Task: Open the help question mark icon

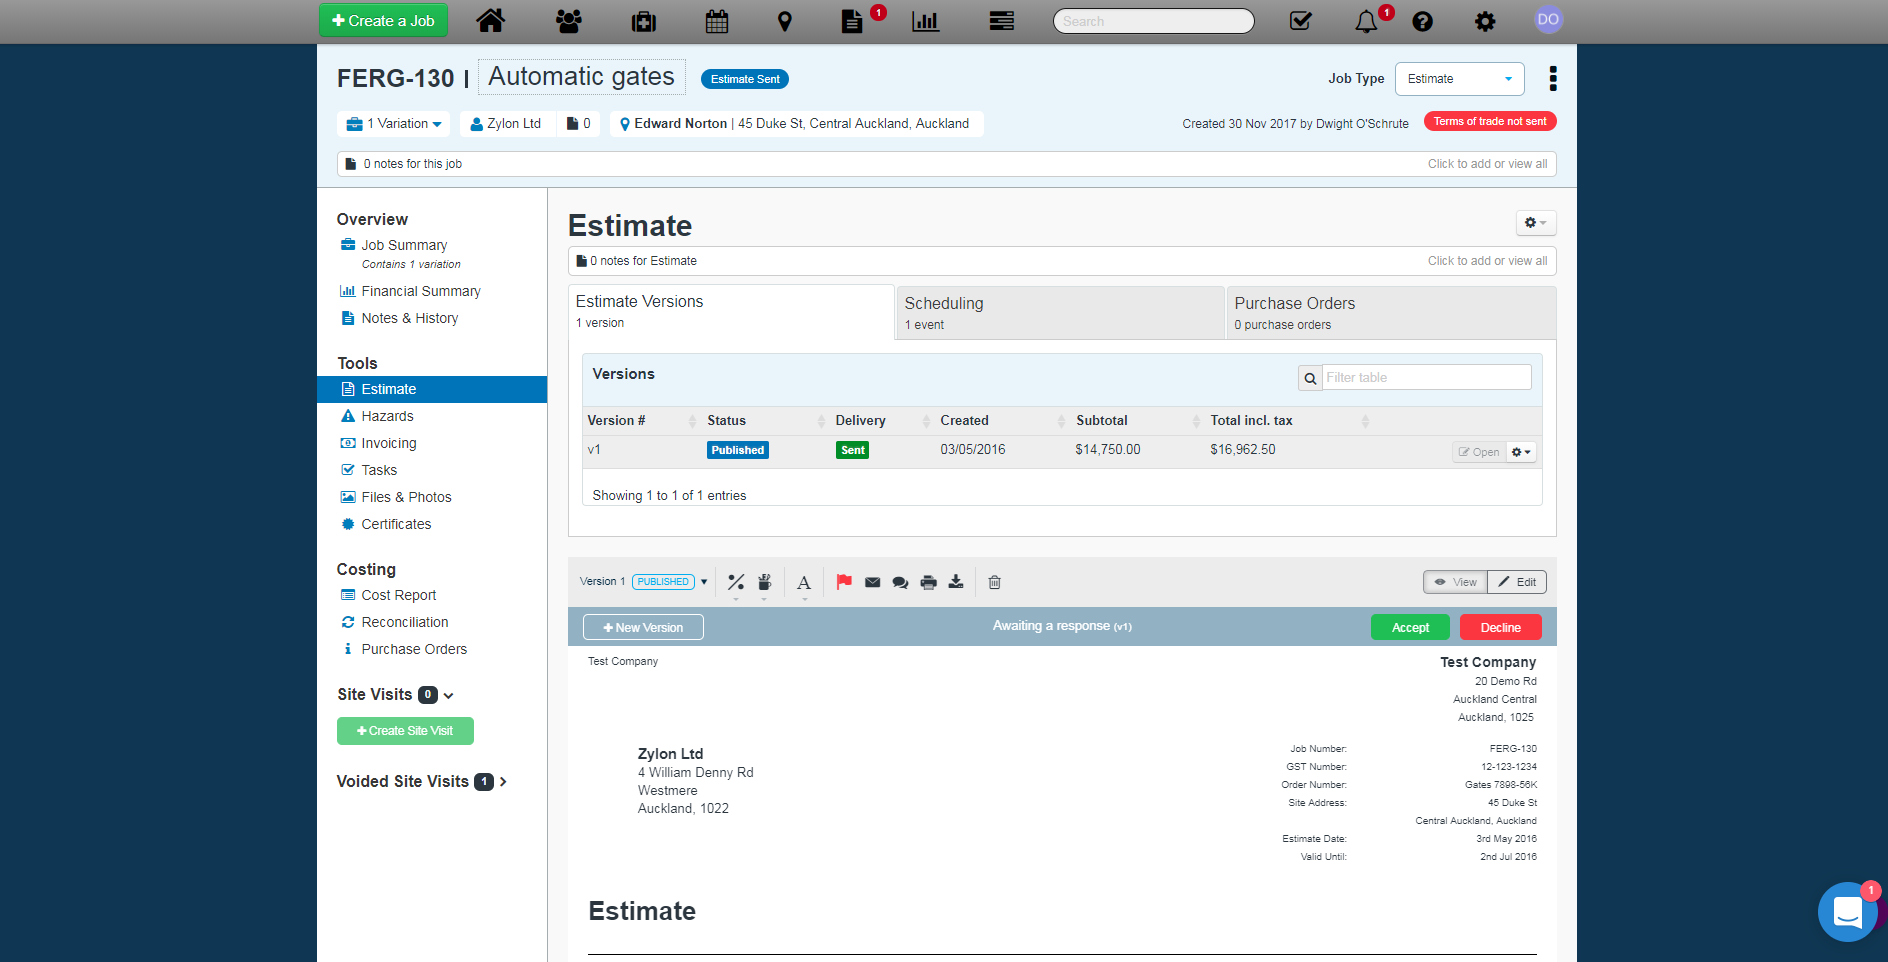Action: tap(1423, 21)
